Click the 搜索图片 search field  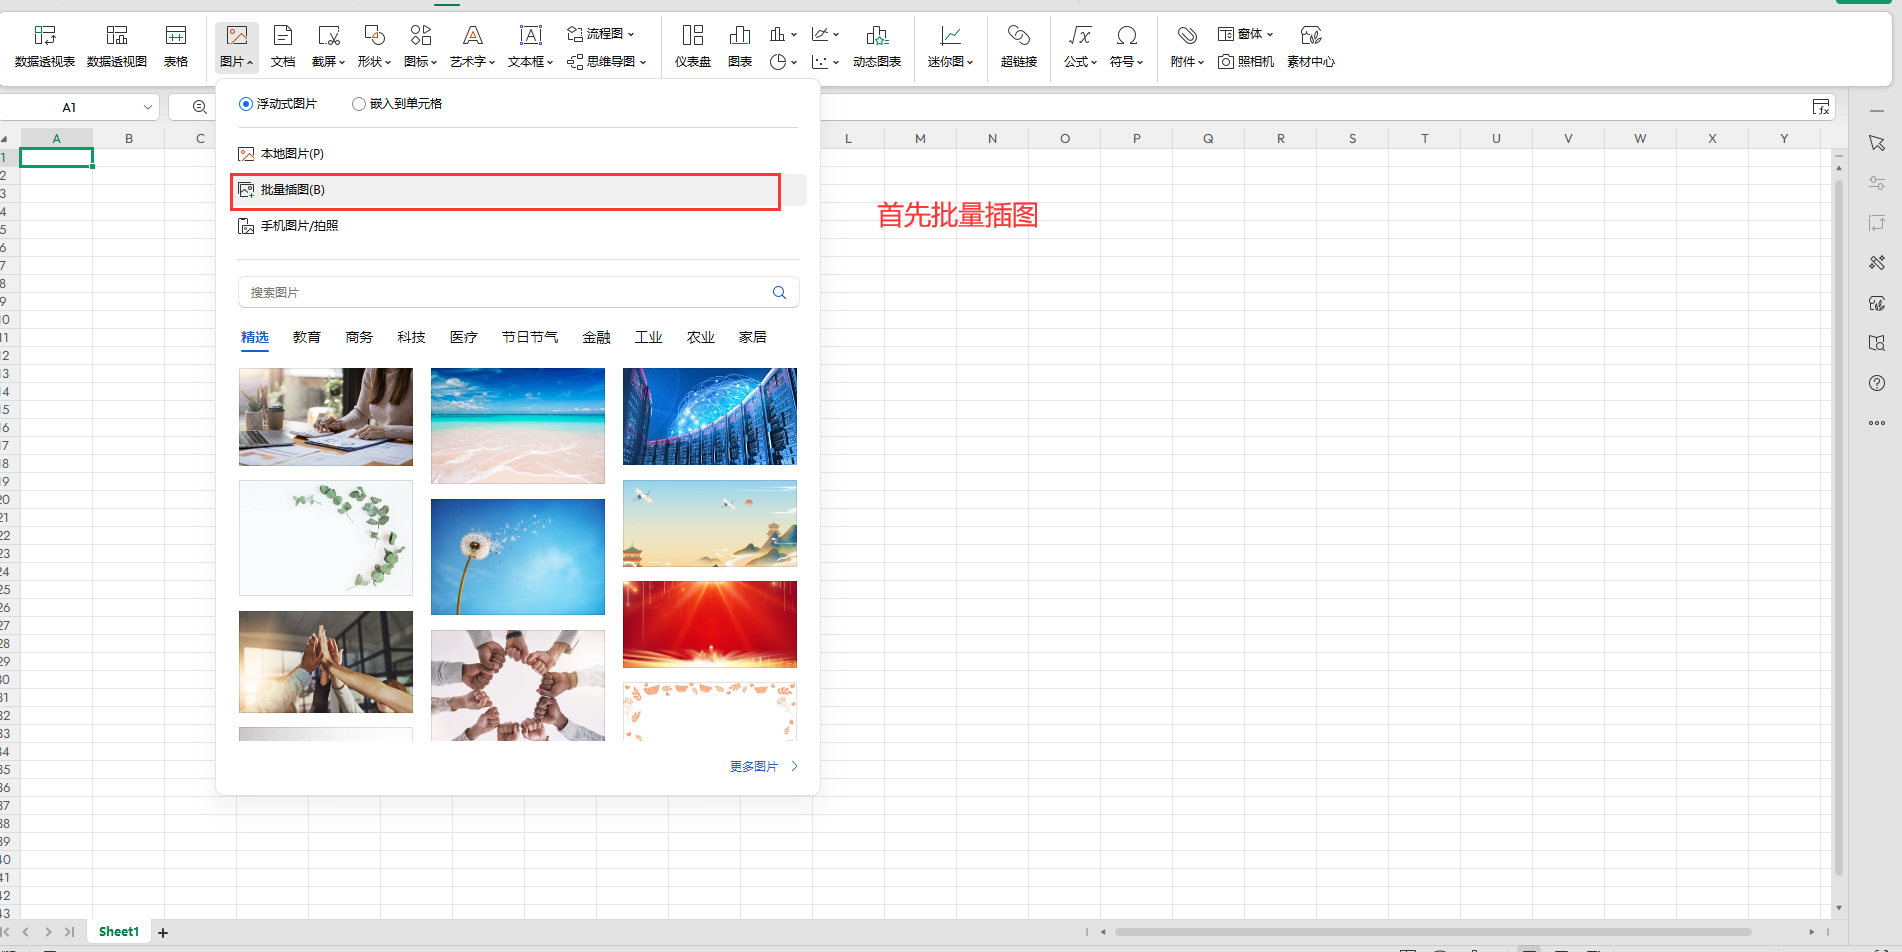[x=500, y=291]
